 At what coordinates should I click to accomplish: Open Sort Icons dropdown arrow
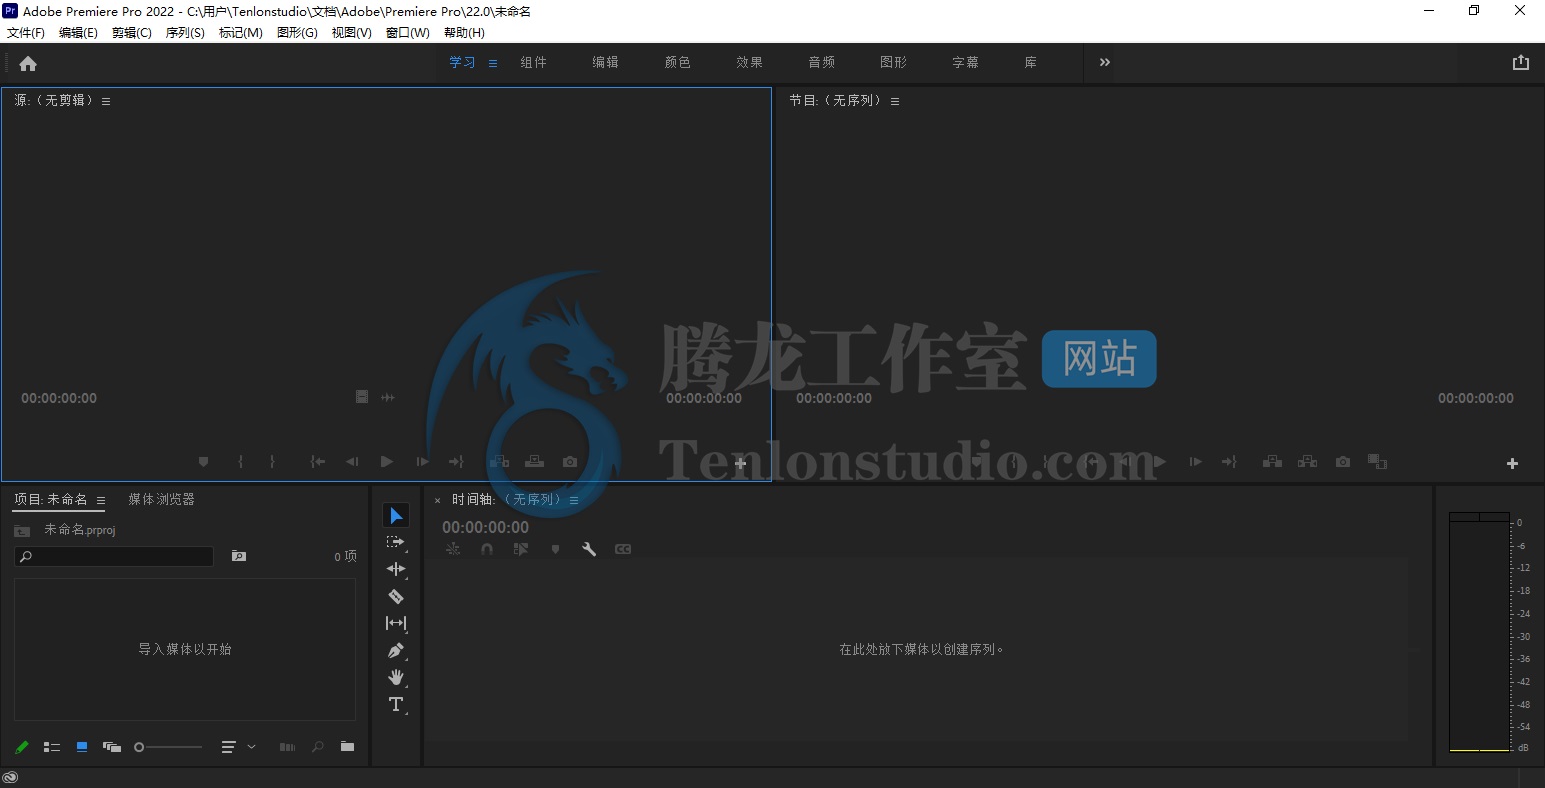pos(251,746)
